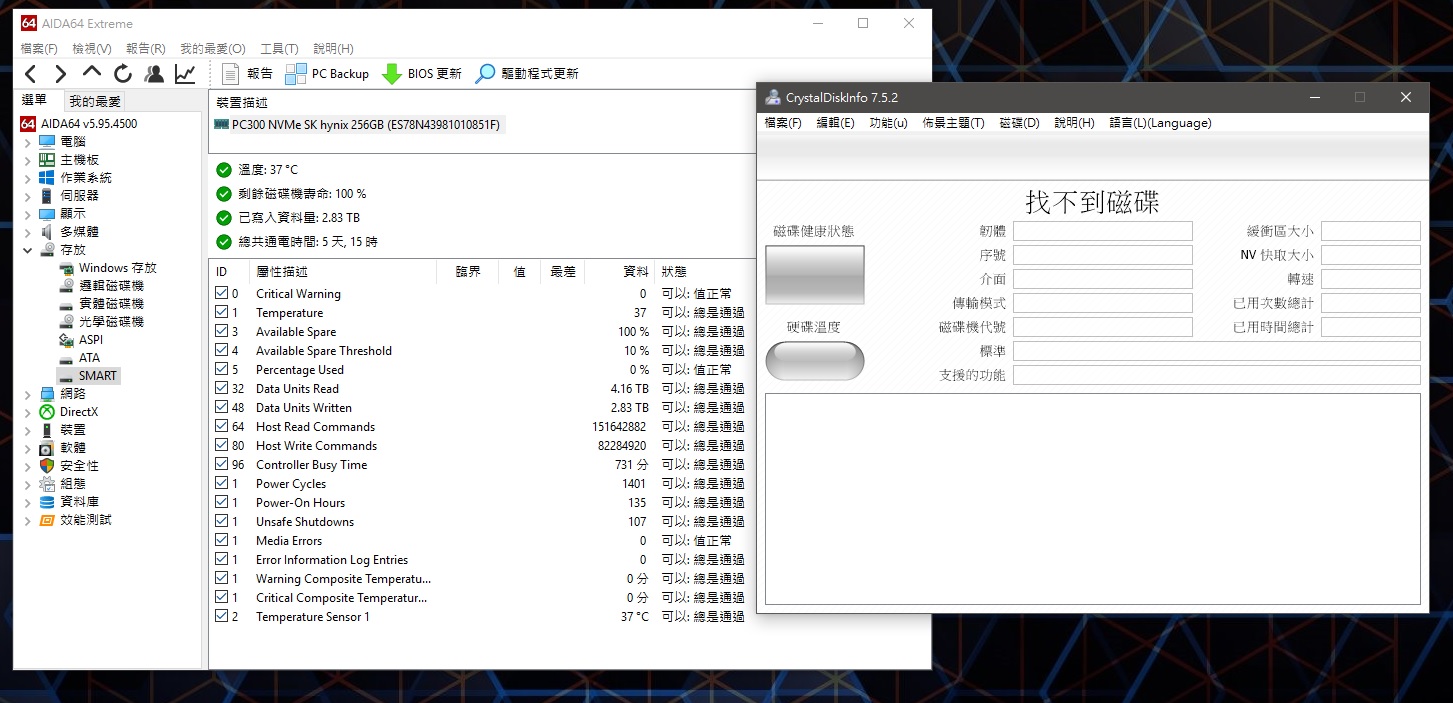Image resolution: width=1453 pixels, height=703 pixels.
Task: Expand the 作業系統 tree node
Action: [x=28, y=178]
